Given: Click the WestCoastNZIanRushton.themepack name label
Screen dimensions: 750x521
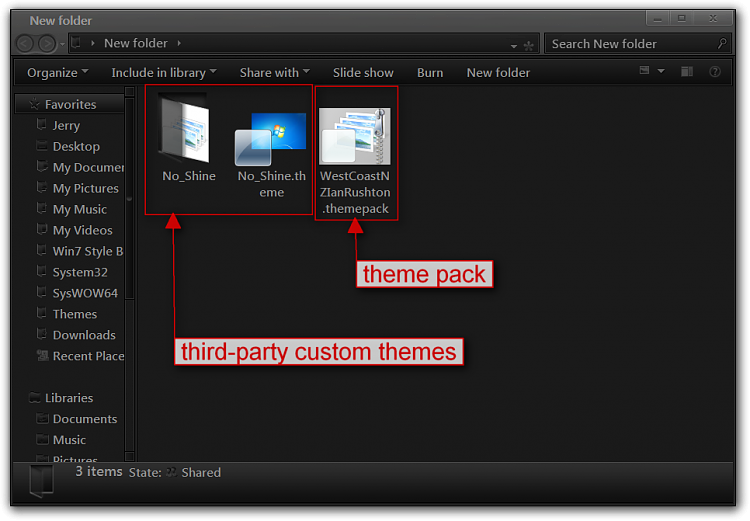Looking at the screenshot, I should [355, 192].
